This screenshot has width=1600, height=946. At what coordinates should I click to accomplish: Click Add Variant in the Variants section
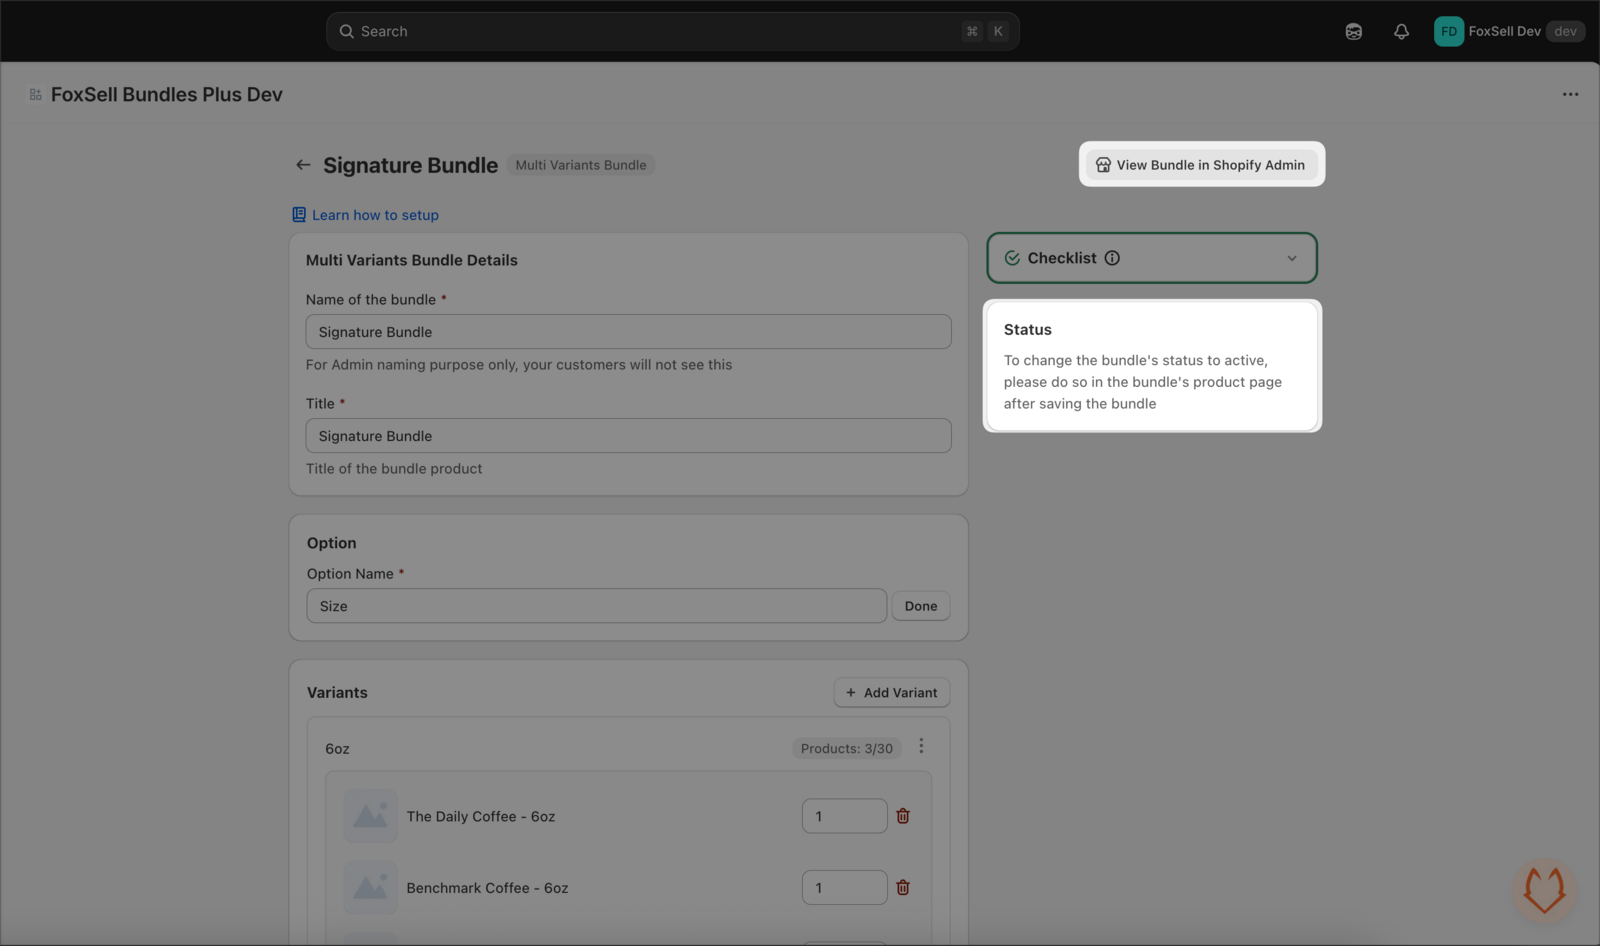[x=891, y=692]
